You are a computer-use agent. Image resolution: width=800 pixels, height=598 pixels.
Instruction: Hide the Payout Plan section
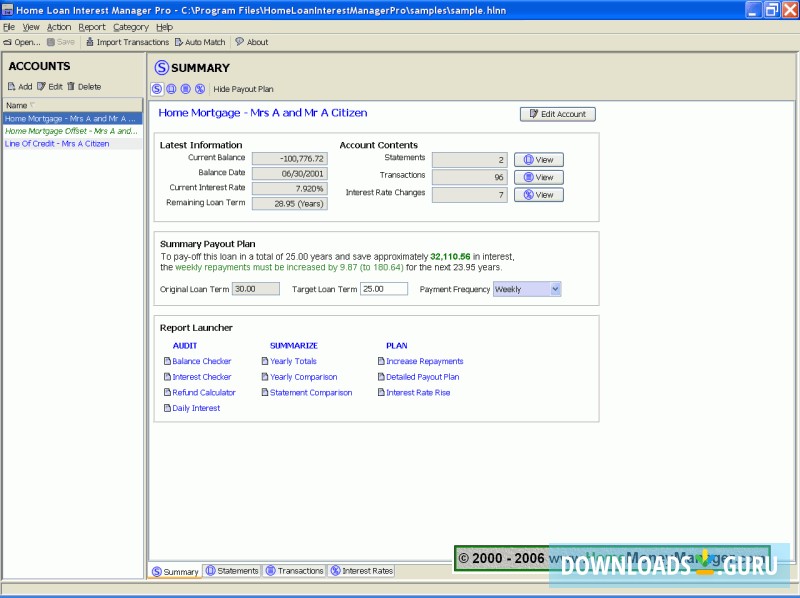pyautogui.click(x=243, y=89)
